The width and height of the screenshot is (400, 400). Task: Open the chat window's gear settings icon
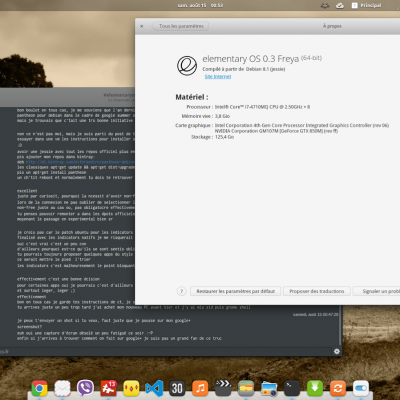337,351
